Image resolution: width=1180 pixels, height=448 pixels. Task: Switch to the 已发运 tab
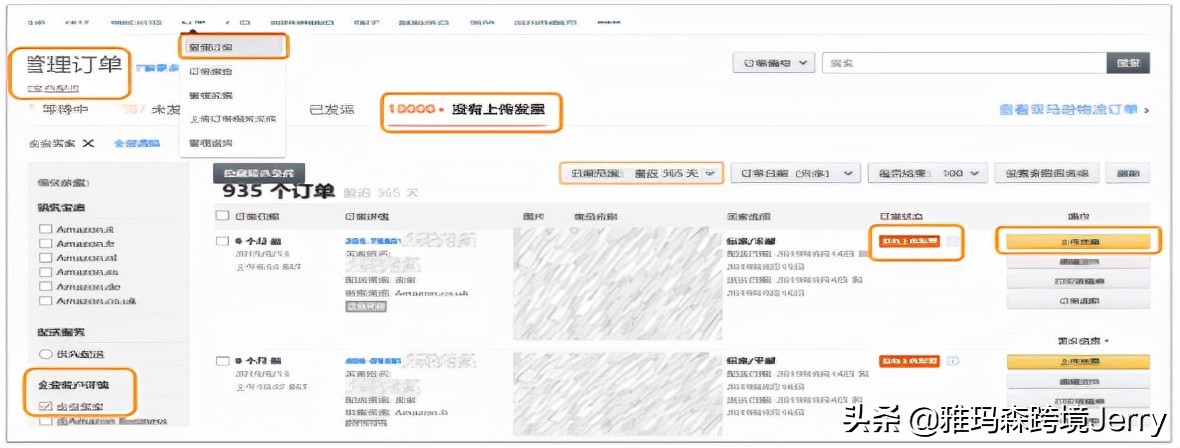(332, 110)
